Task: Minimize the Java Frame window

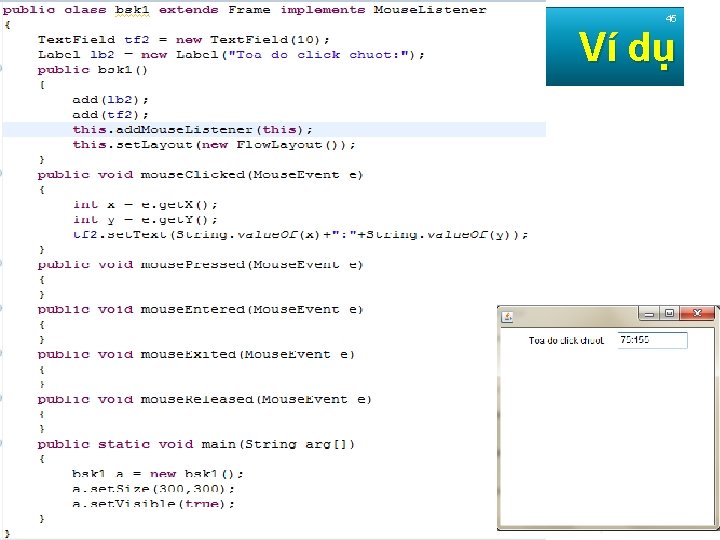Action: click(x=649, y=314)
